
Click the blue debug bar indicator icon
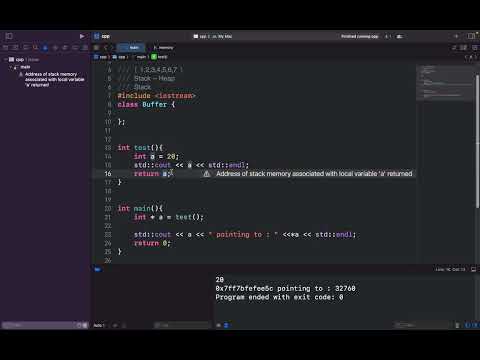[x=97, y=269]
